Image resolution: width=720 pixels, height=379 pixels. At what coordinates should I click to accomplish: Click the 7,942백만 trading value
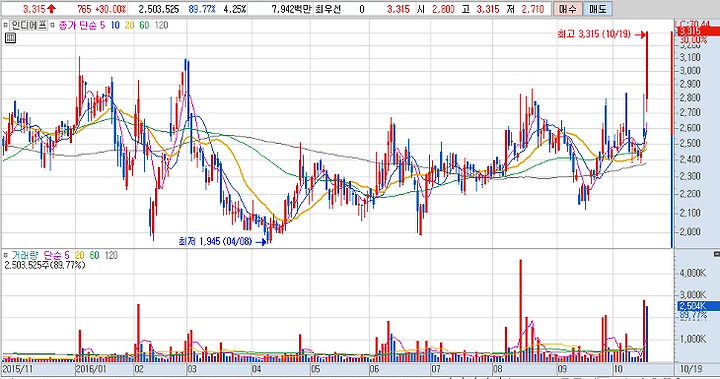click(291, 9)
